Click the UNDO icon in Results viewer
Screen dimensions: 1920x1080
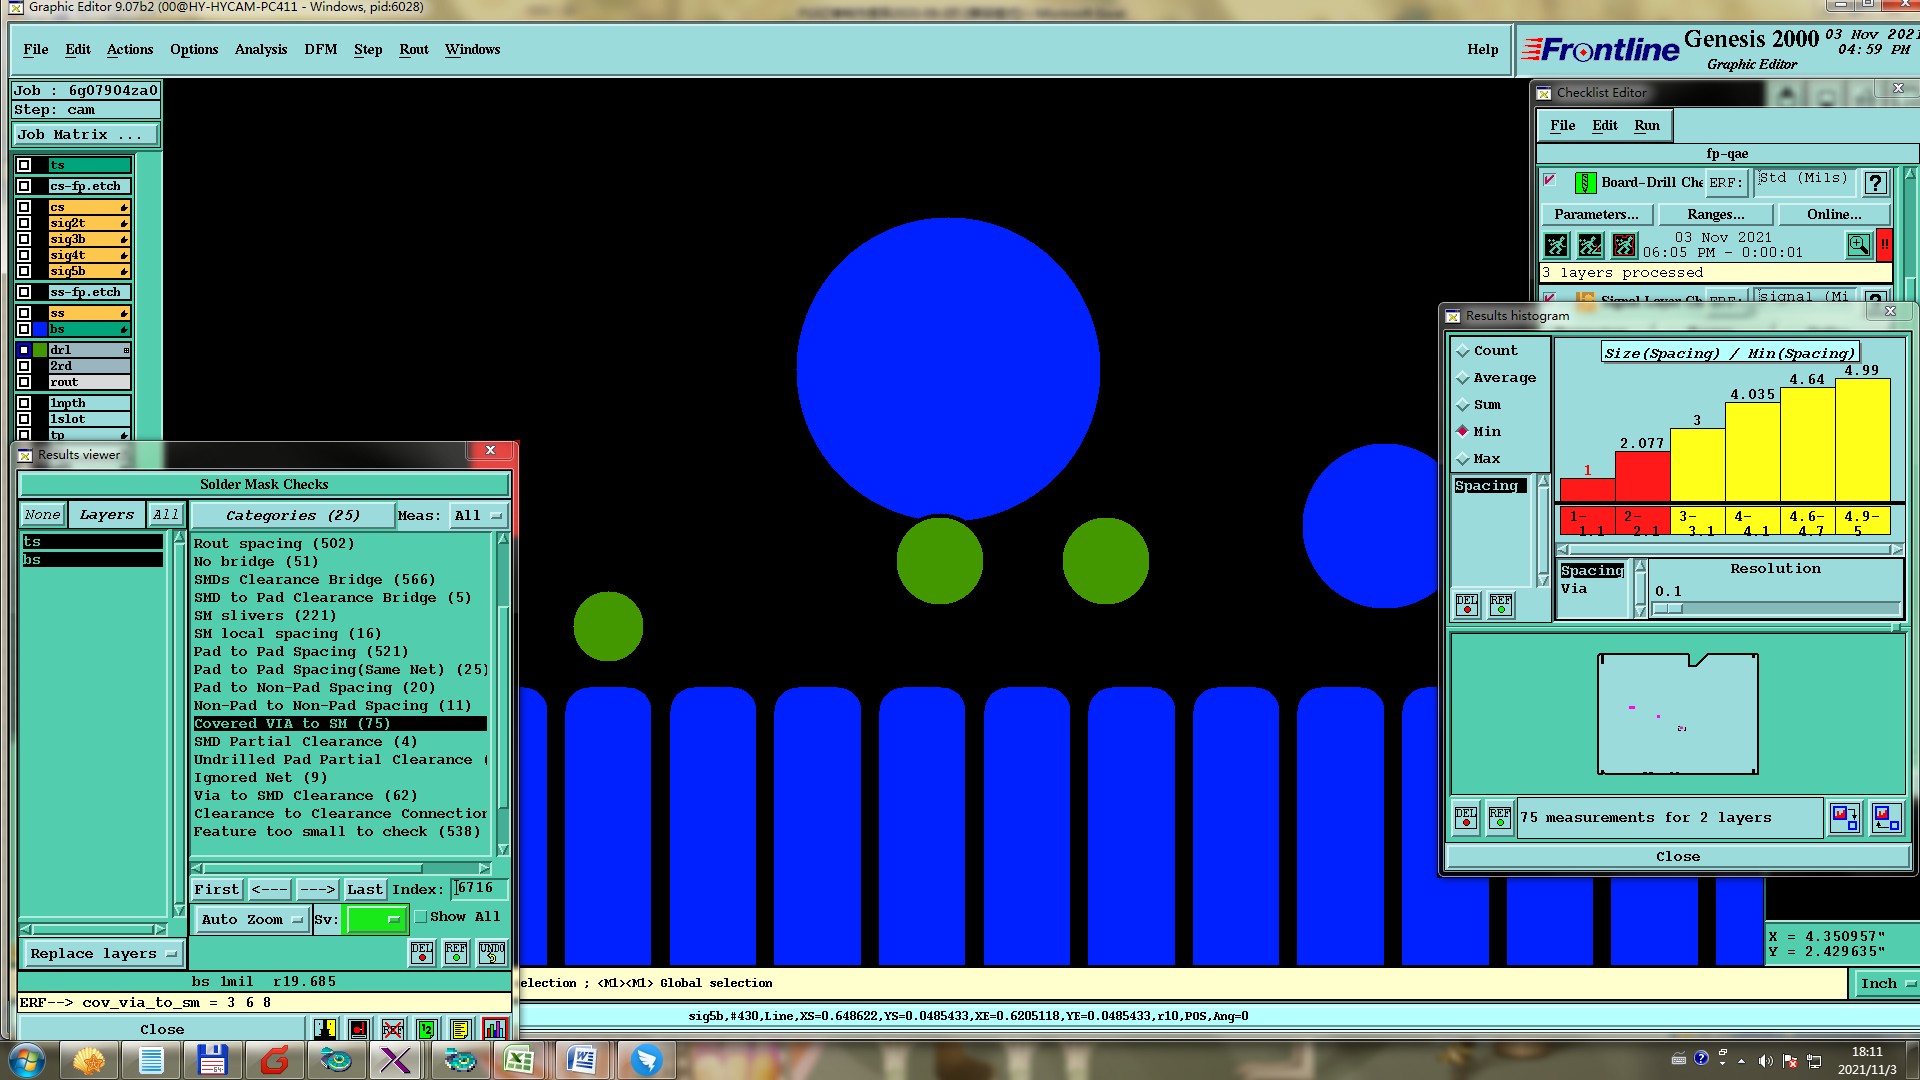pos(491,952)
